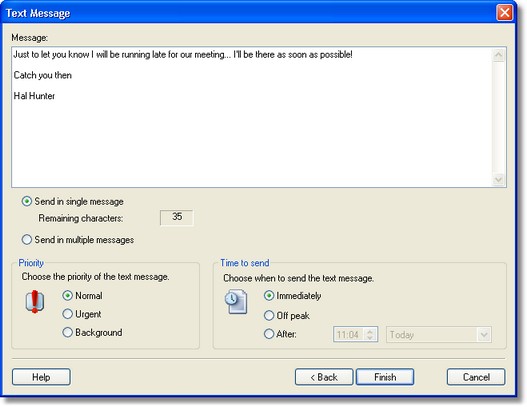
Task: Open Help for this dialog
Action: click(41, 377)
